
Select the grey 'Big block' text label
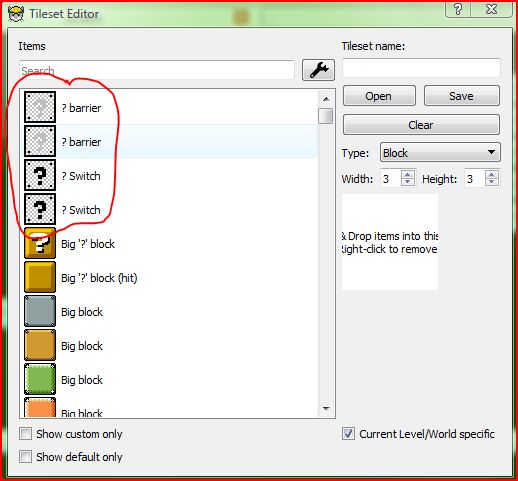pyautogui.click(x=82, y=312)
